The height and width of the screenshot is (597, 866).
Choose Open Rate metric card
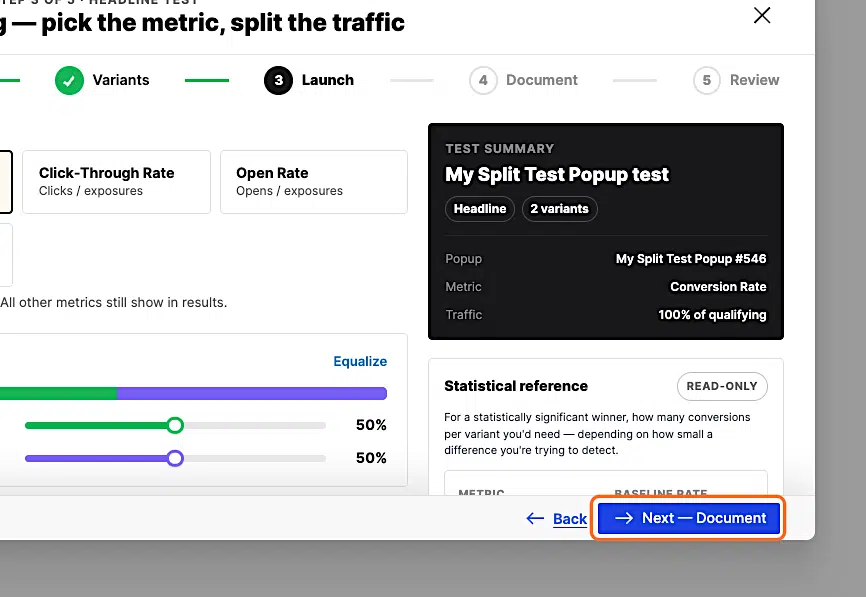[x=314, y=182]
